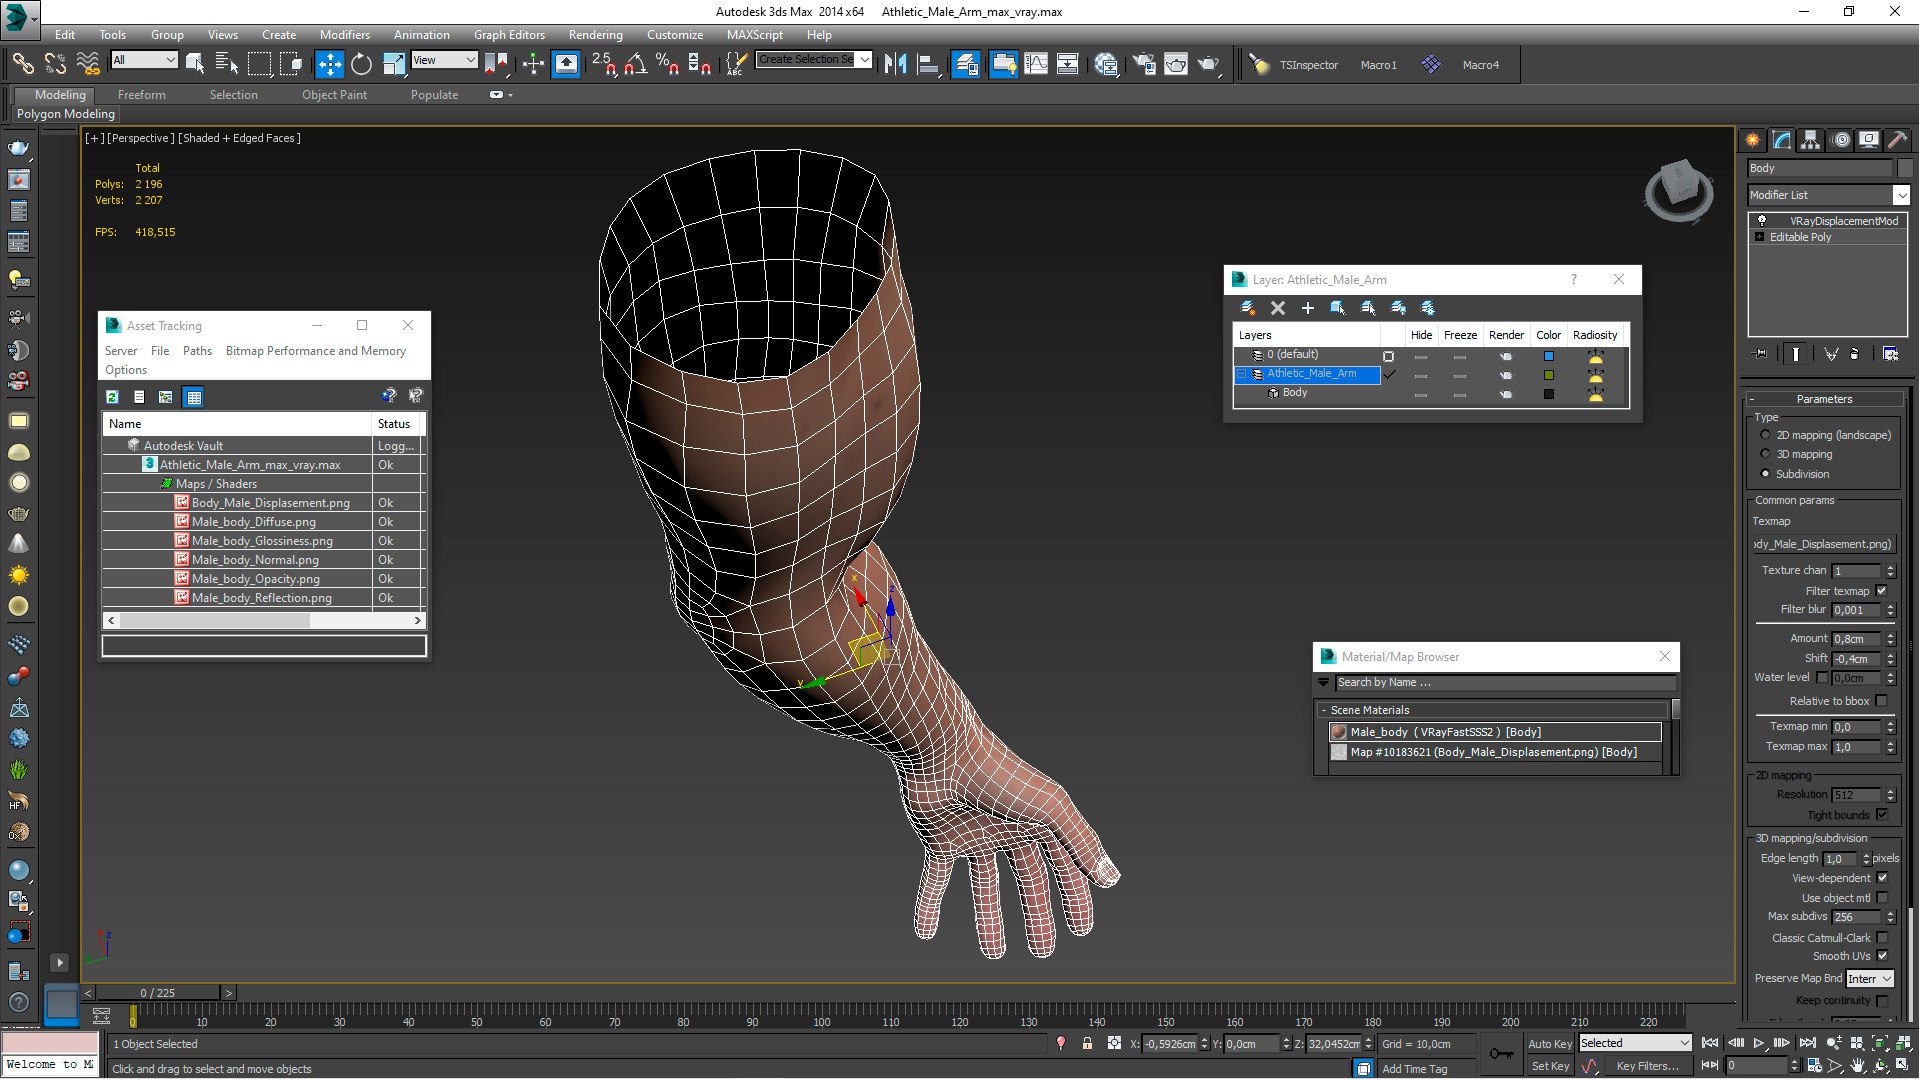This screenshot has height=1080, width=1920.
Task: Open the Utilities hammer panel icon
Action: 1897,140
